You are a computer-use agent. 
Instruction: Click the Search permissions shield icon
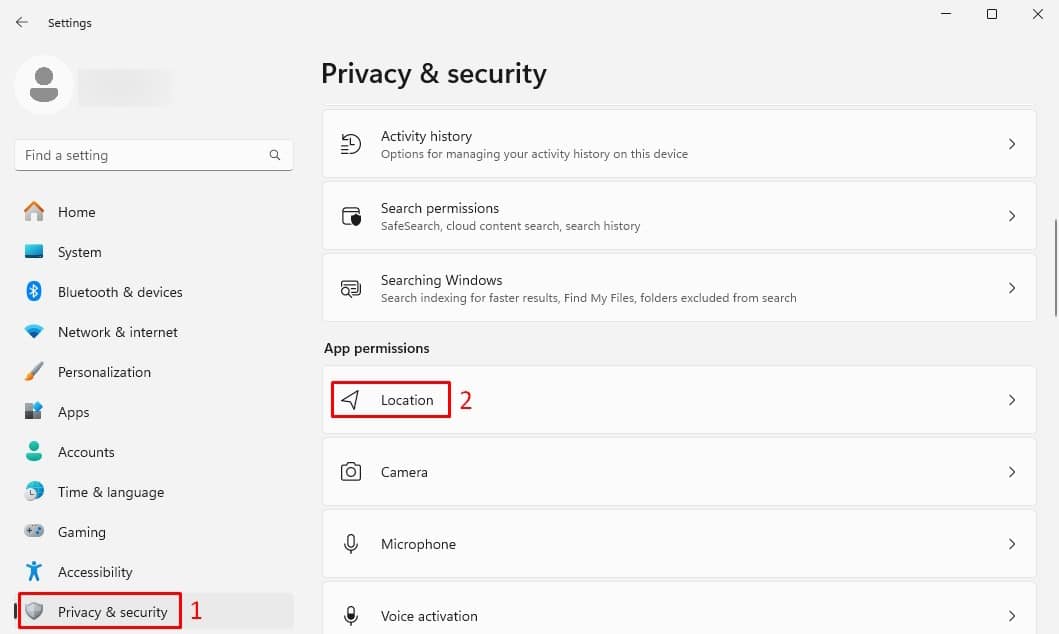pyautogui.click(x=351, y=216)
